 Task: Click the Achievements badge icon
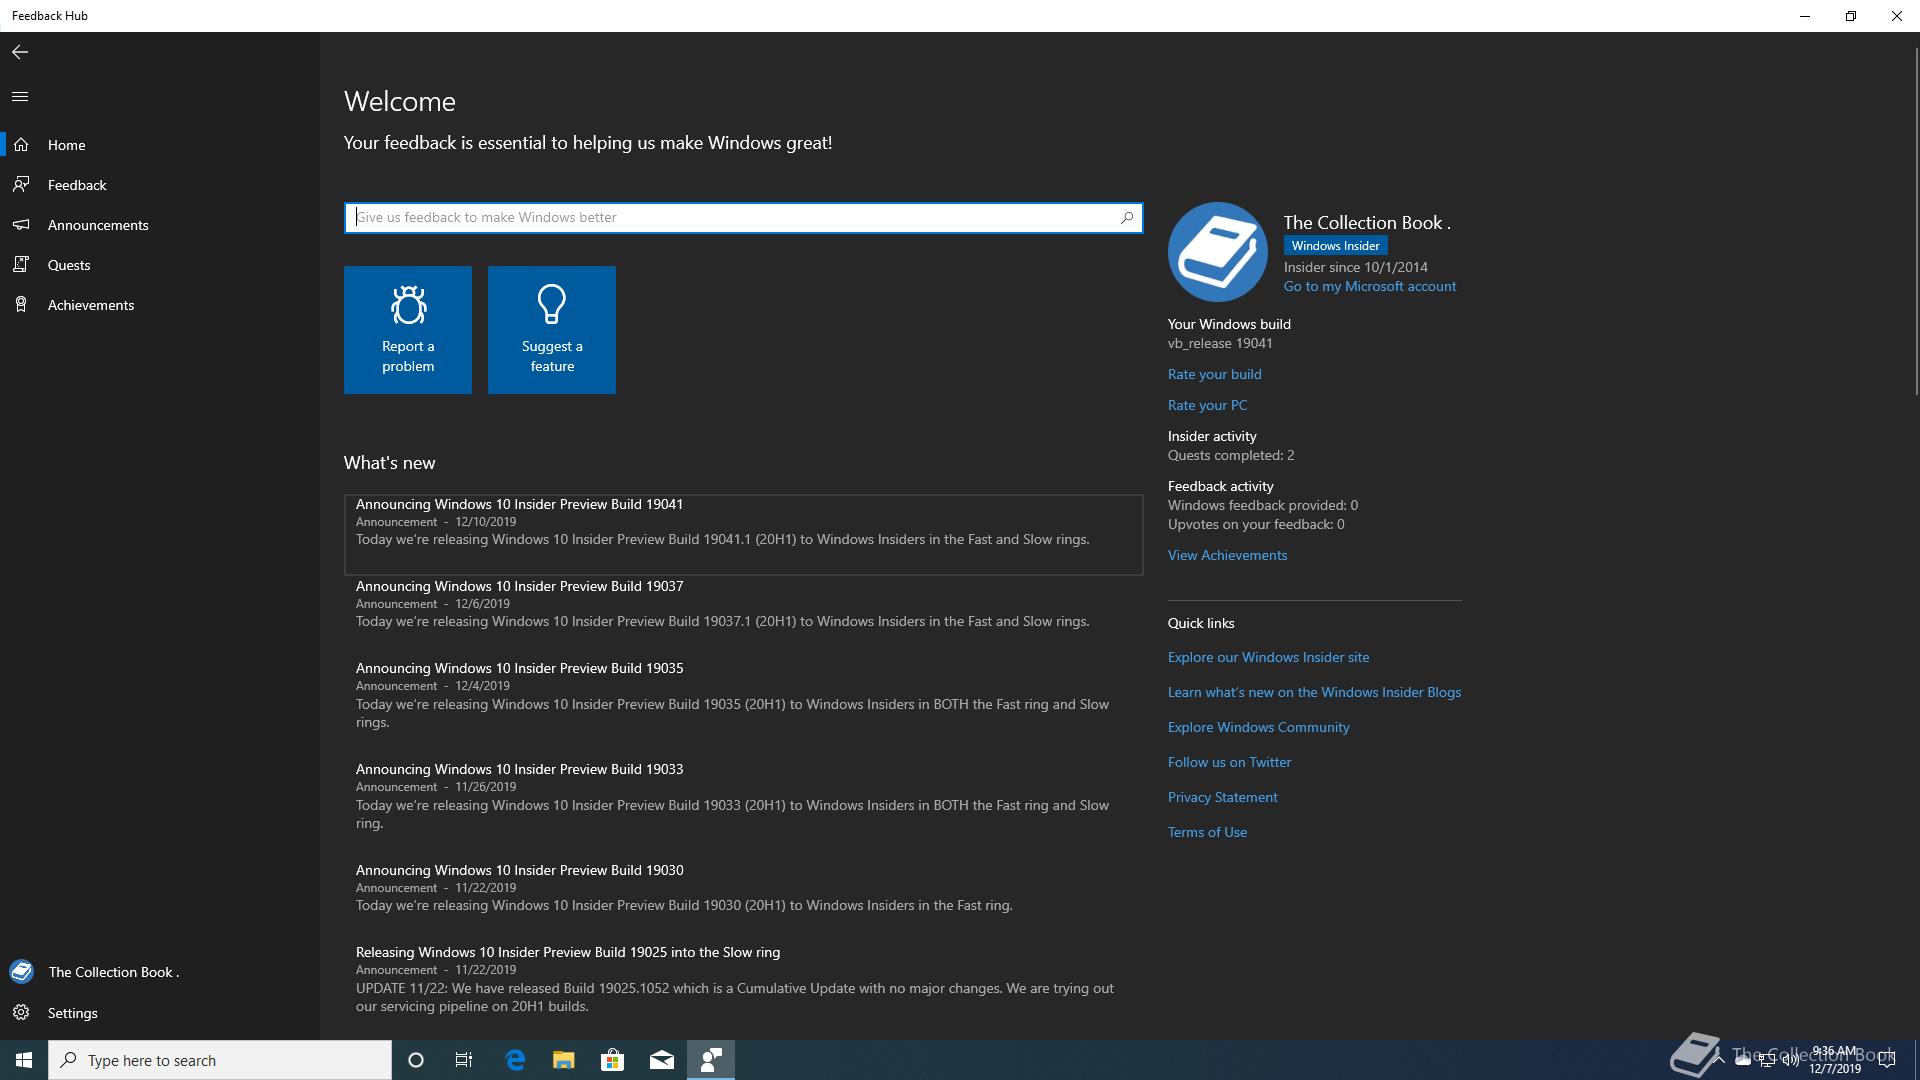21,305
